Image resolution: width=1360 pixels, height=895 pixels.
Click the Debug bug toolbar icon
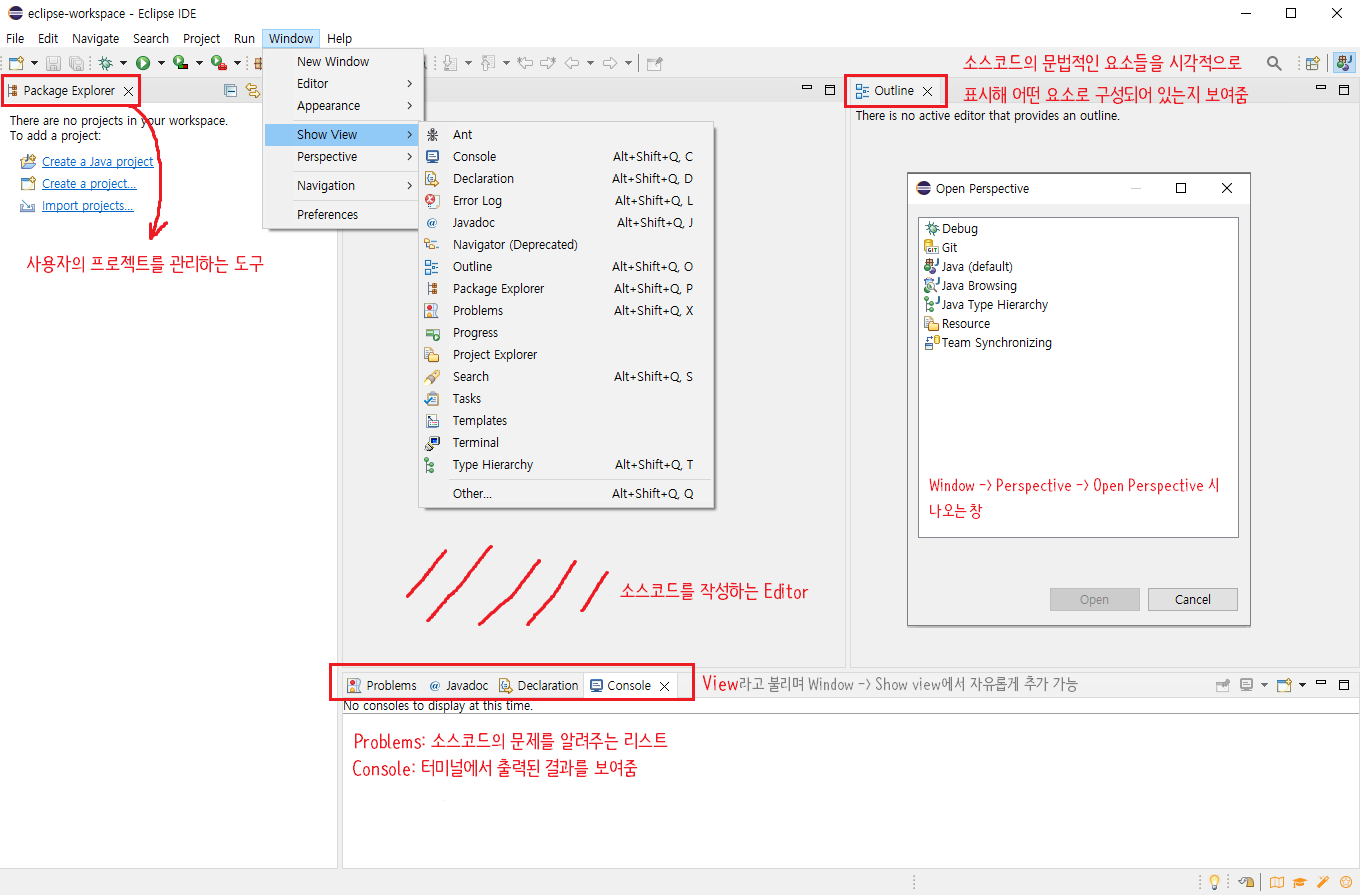(x=105, y=63)
